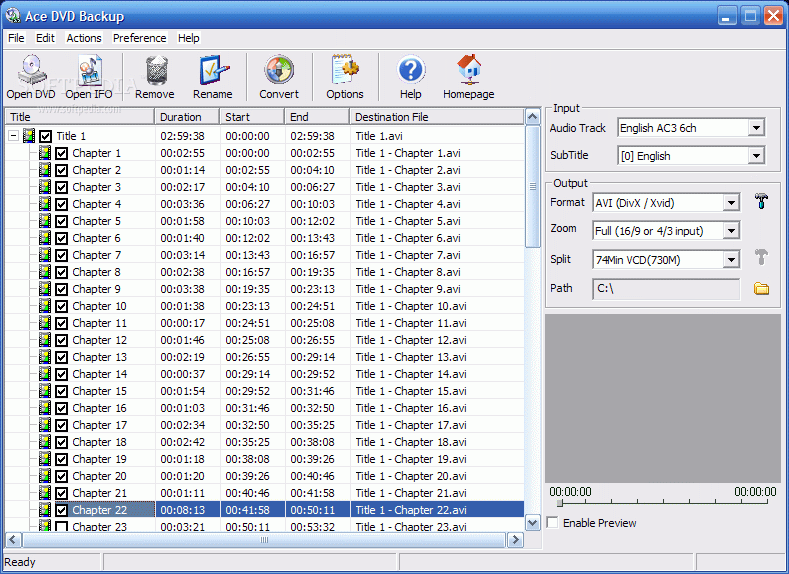
Task: Open the Edit menu
Action: 45,38
